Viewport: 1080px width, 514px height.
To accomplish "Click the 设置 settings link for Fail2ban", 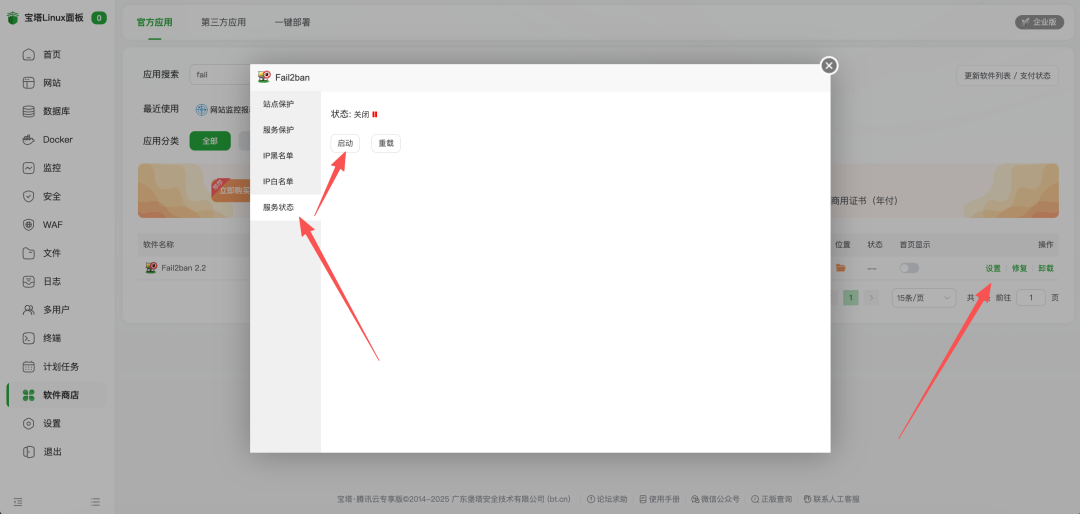I will point(993,268).
